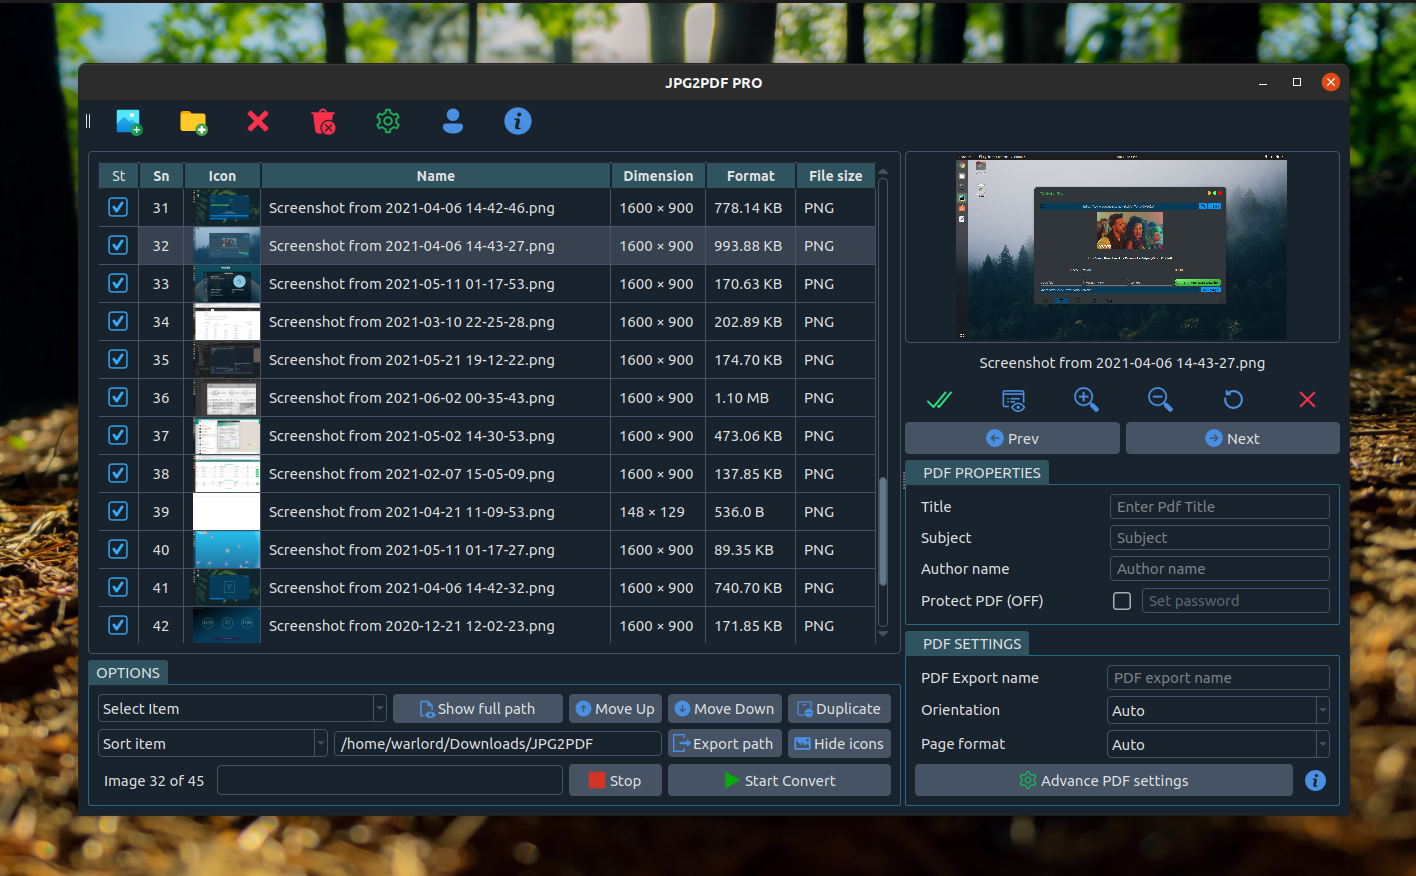Toggle the checkbox for row 42
Screen dimensions: 1416x876
pos(118,625)
